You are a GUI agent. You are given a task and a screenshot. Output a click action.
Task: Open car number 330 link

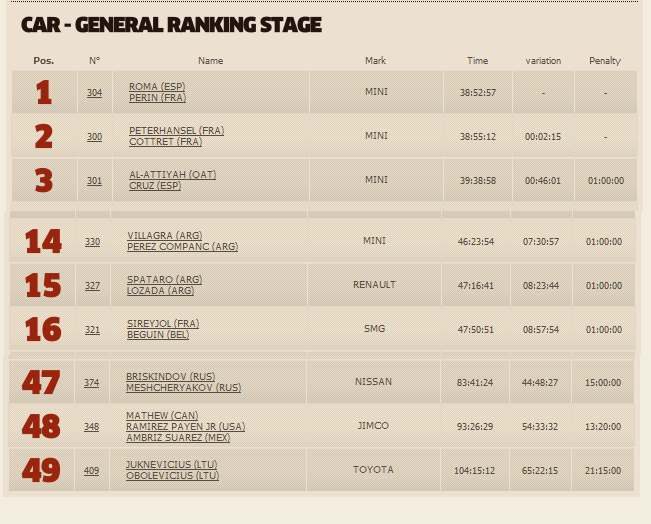point(92,242)
